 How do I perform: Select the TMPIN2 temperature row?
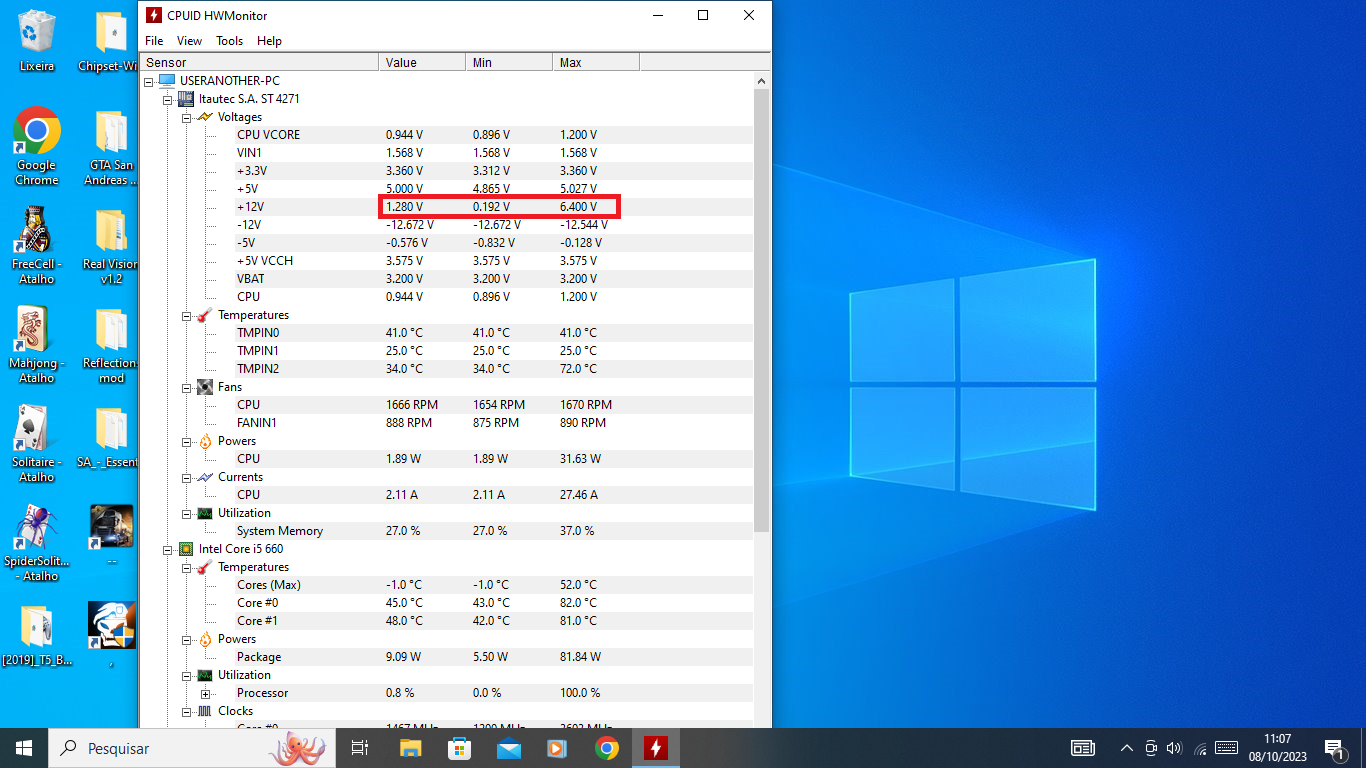[x=492, y=369]
